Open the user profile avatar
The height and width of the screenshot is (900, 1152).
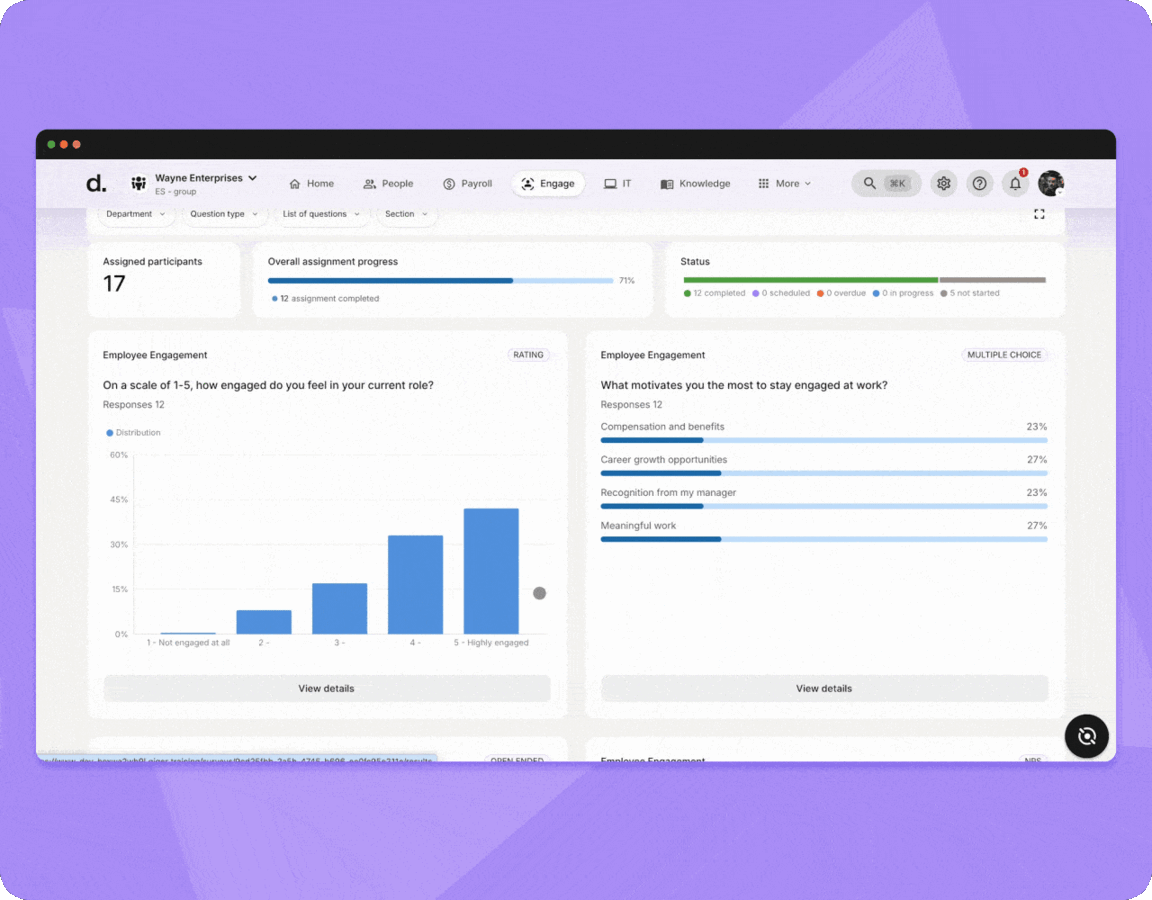(1051, 184)
